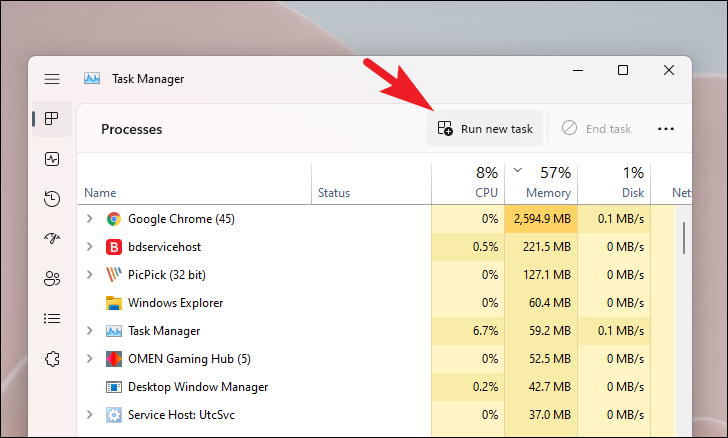Image resolution: width=728 pixels, height=438 pixels.
Task: Click the 0.2% CPU cell
Action: [x=468, y=387]
